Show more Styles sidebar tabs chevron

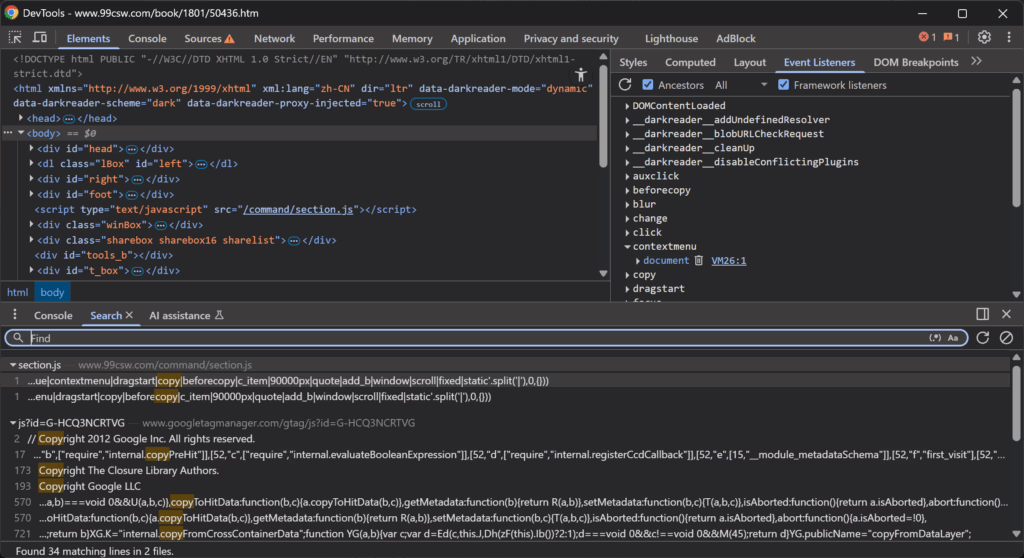point(976,61)
